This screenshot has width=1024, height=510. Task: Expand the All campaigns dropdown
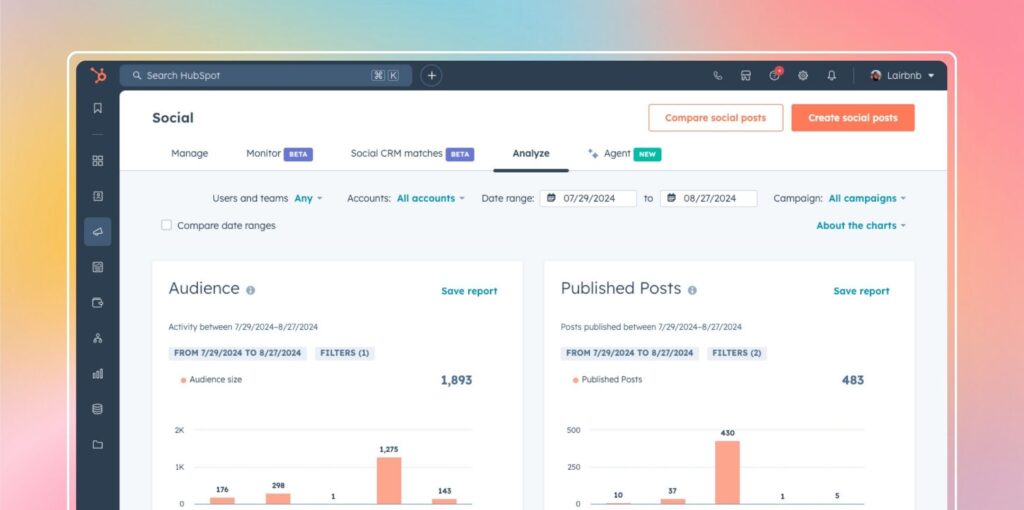[x=867, y=199]
